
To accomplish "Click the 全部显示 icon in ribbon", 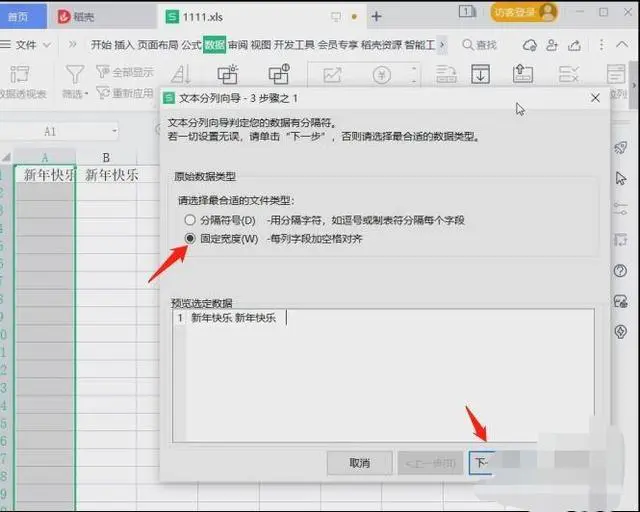I will point(103,73).
